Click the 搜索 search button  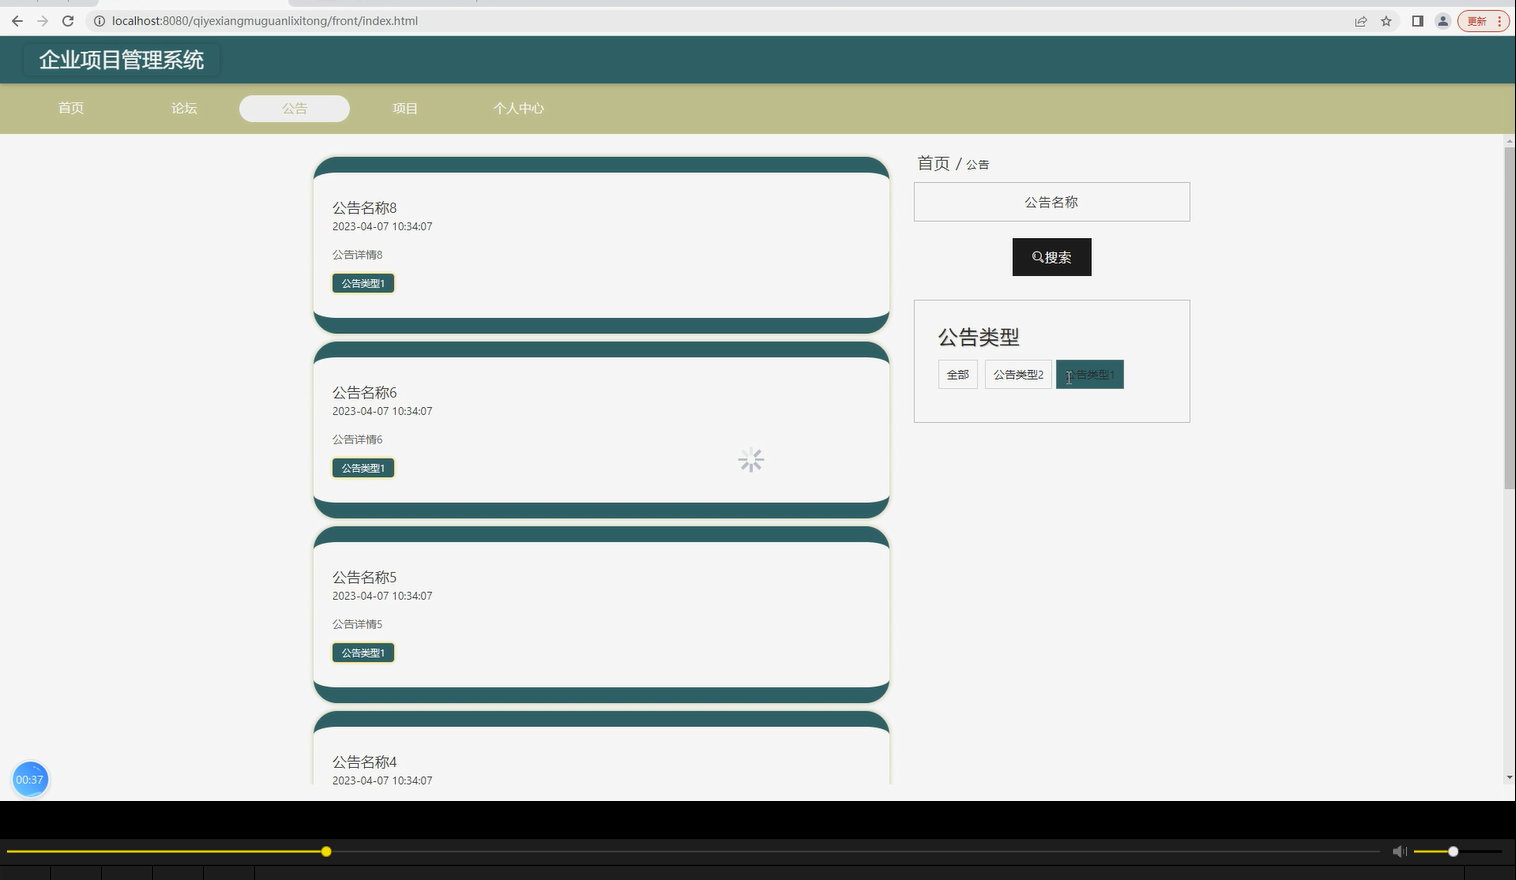(1052, 257)
